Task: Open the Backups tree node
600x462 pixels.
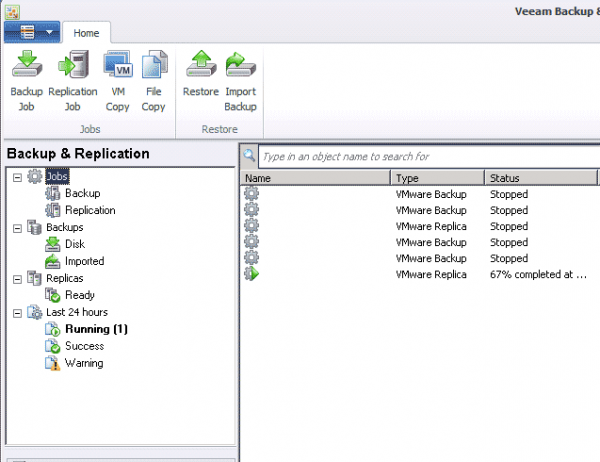Action: (65, 227)
